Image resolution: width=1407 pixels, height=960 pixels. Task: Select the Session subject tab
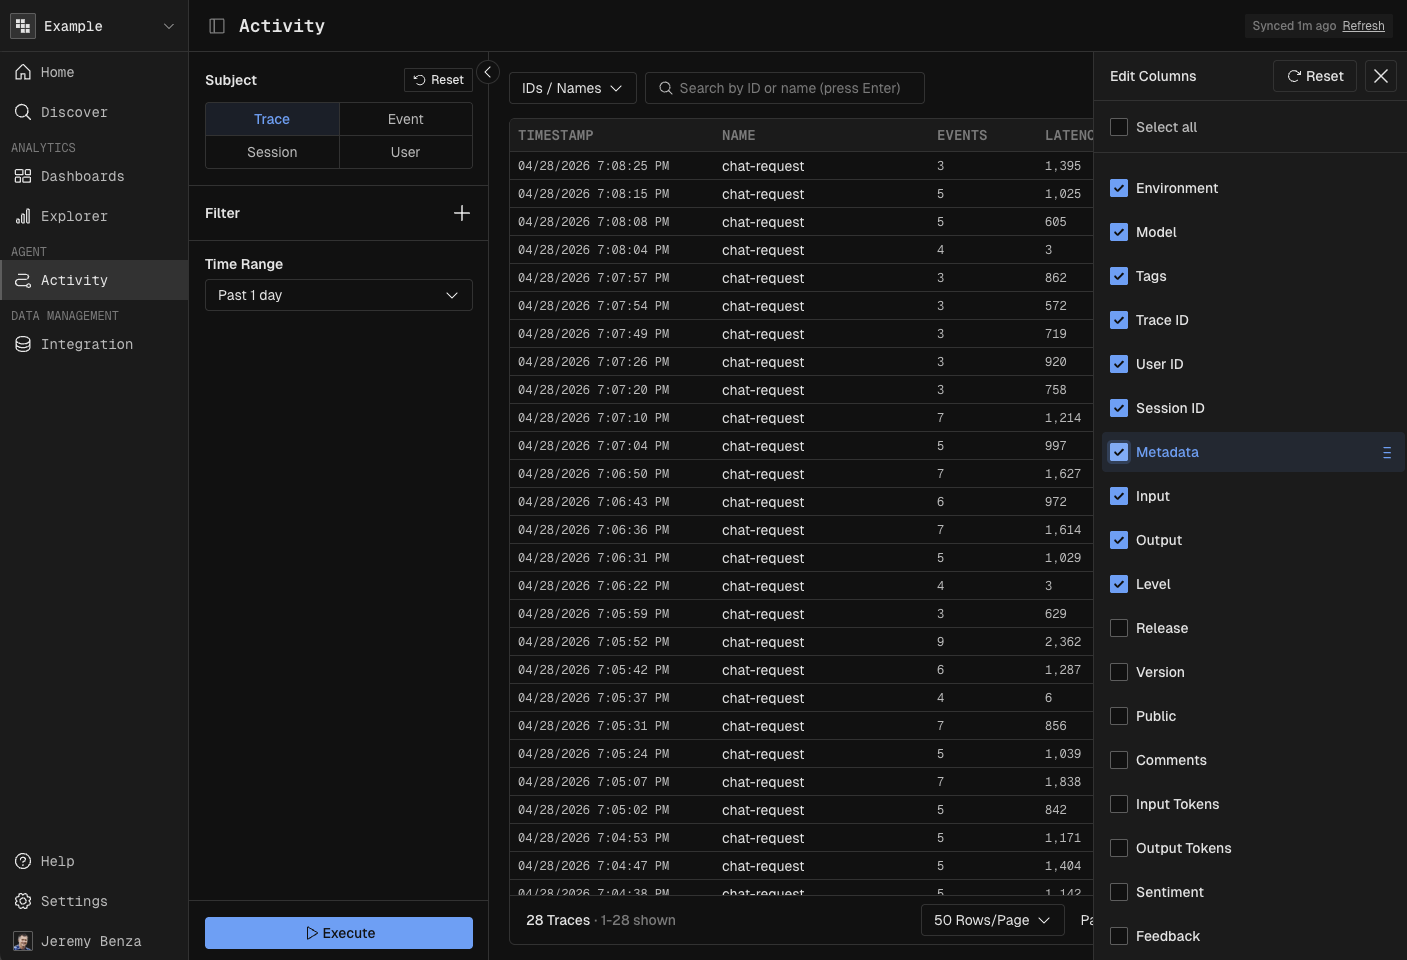coord(272,153)
